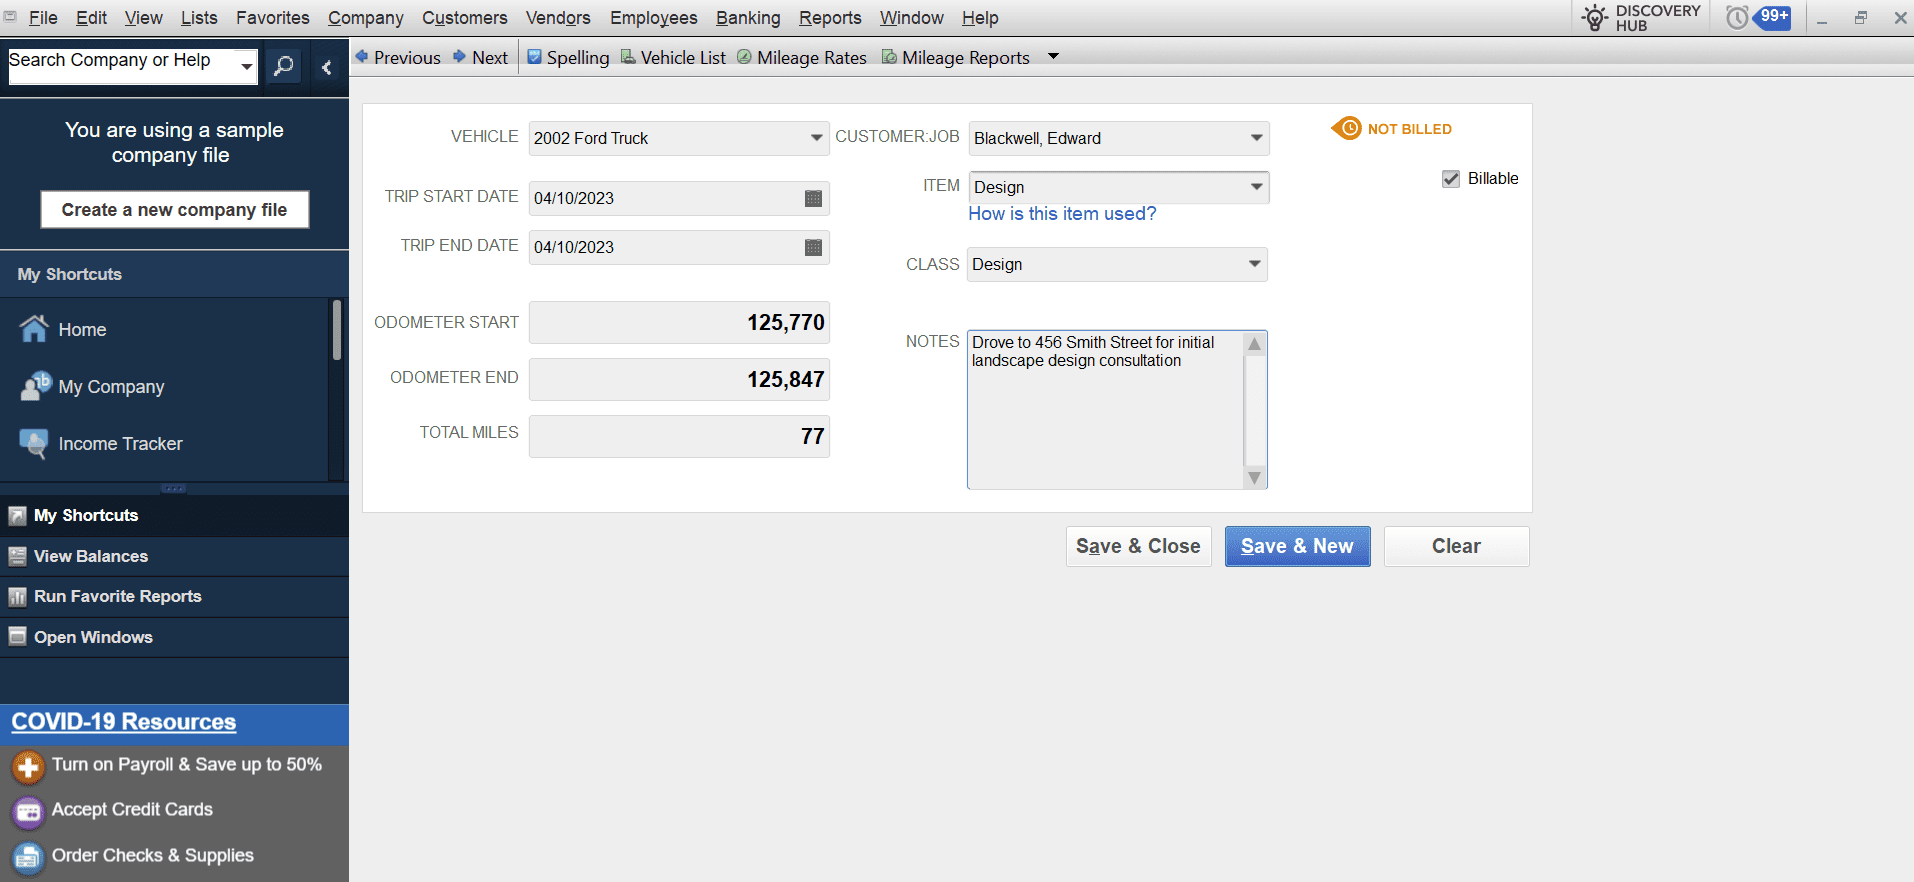This screenshot has height=882, width=1914.
Task: Click Save & New button
Action: pyautogui.click(x=1297, y=546)
